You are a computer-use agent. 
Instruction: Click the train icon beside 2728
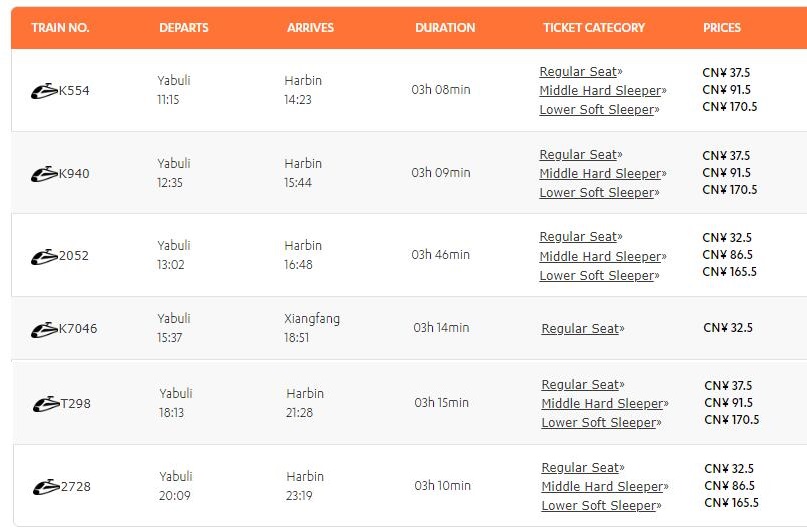coord(46,487)
